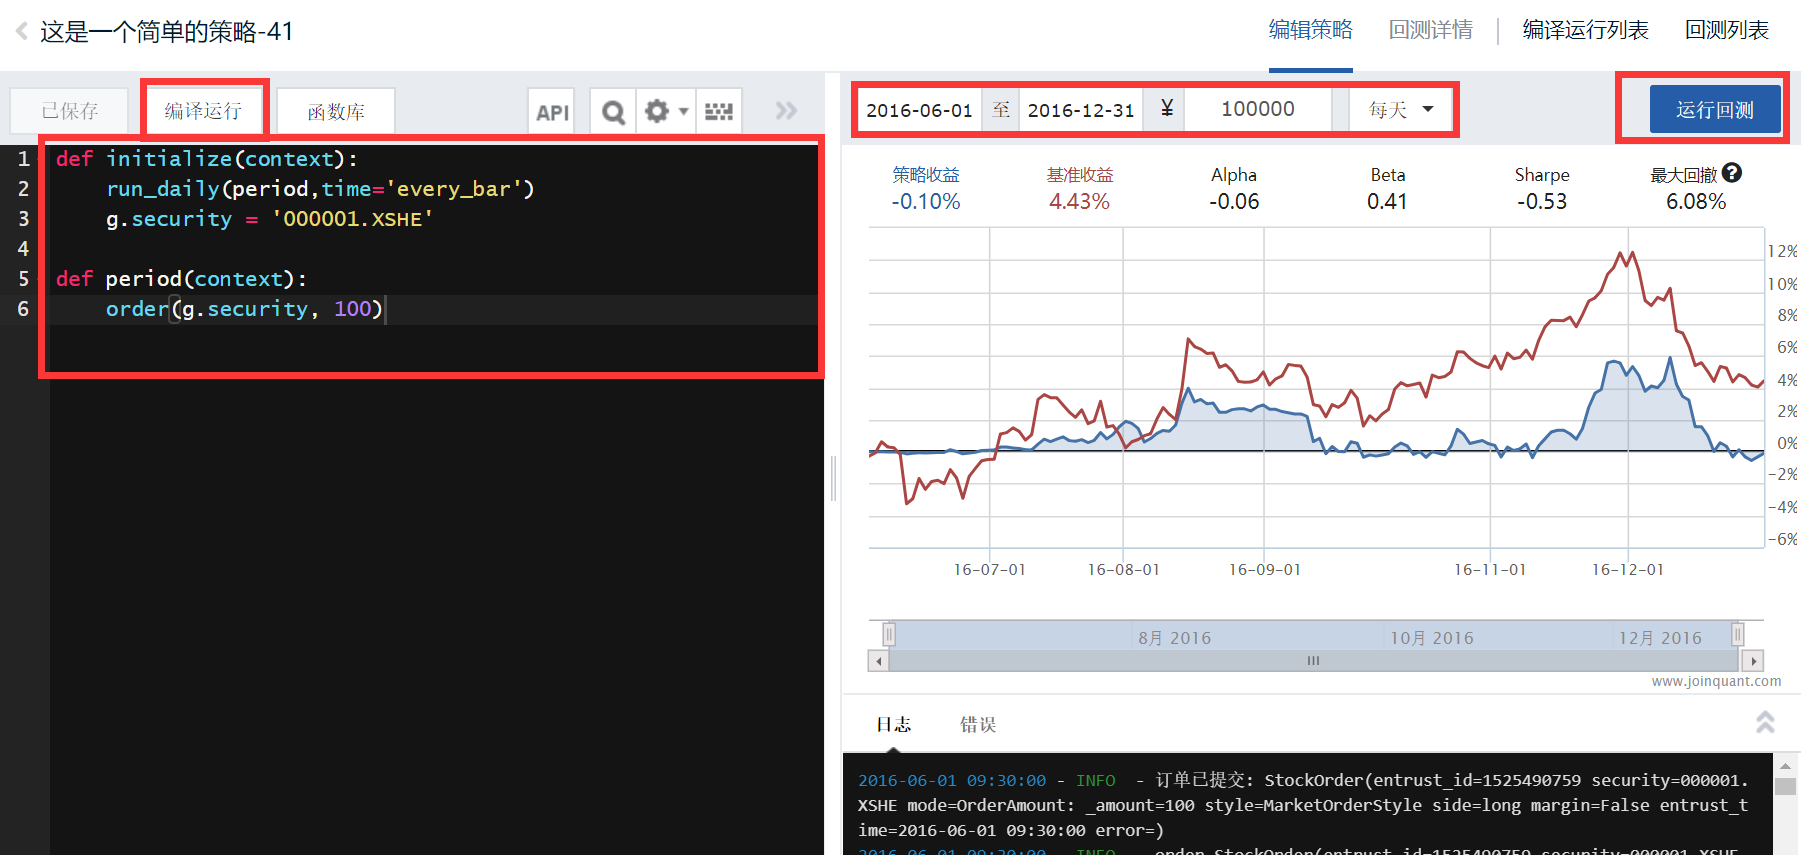
Task: Click the end date field 2016-12-31
Action: (1081, 110)
